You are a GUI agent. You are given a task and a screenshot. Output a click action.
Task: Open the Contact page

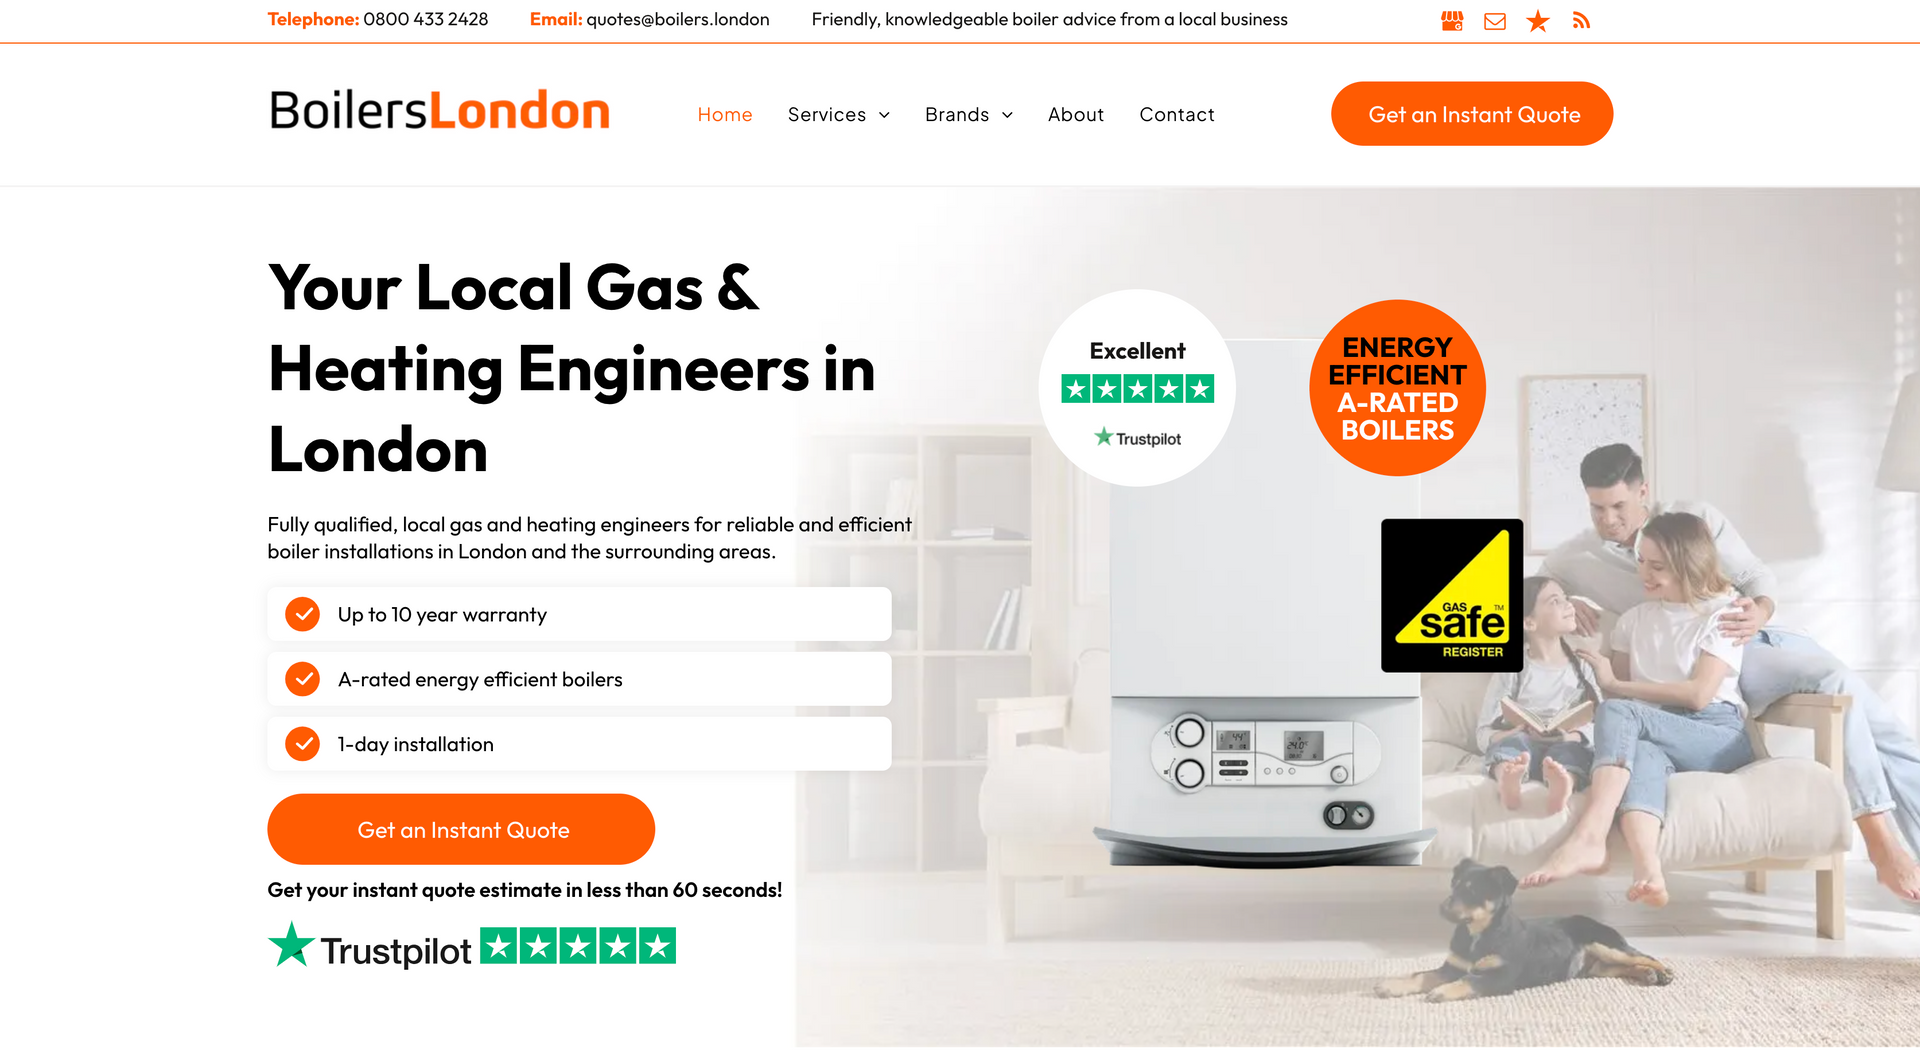pyautogui.click(x=1176, y=115)
